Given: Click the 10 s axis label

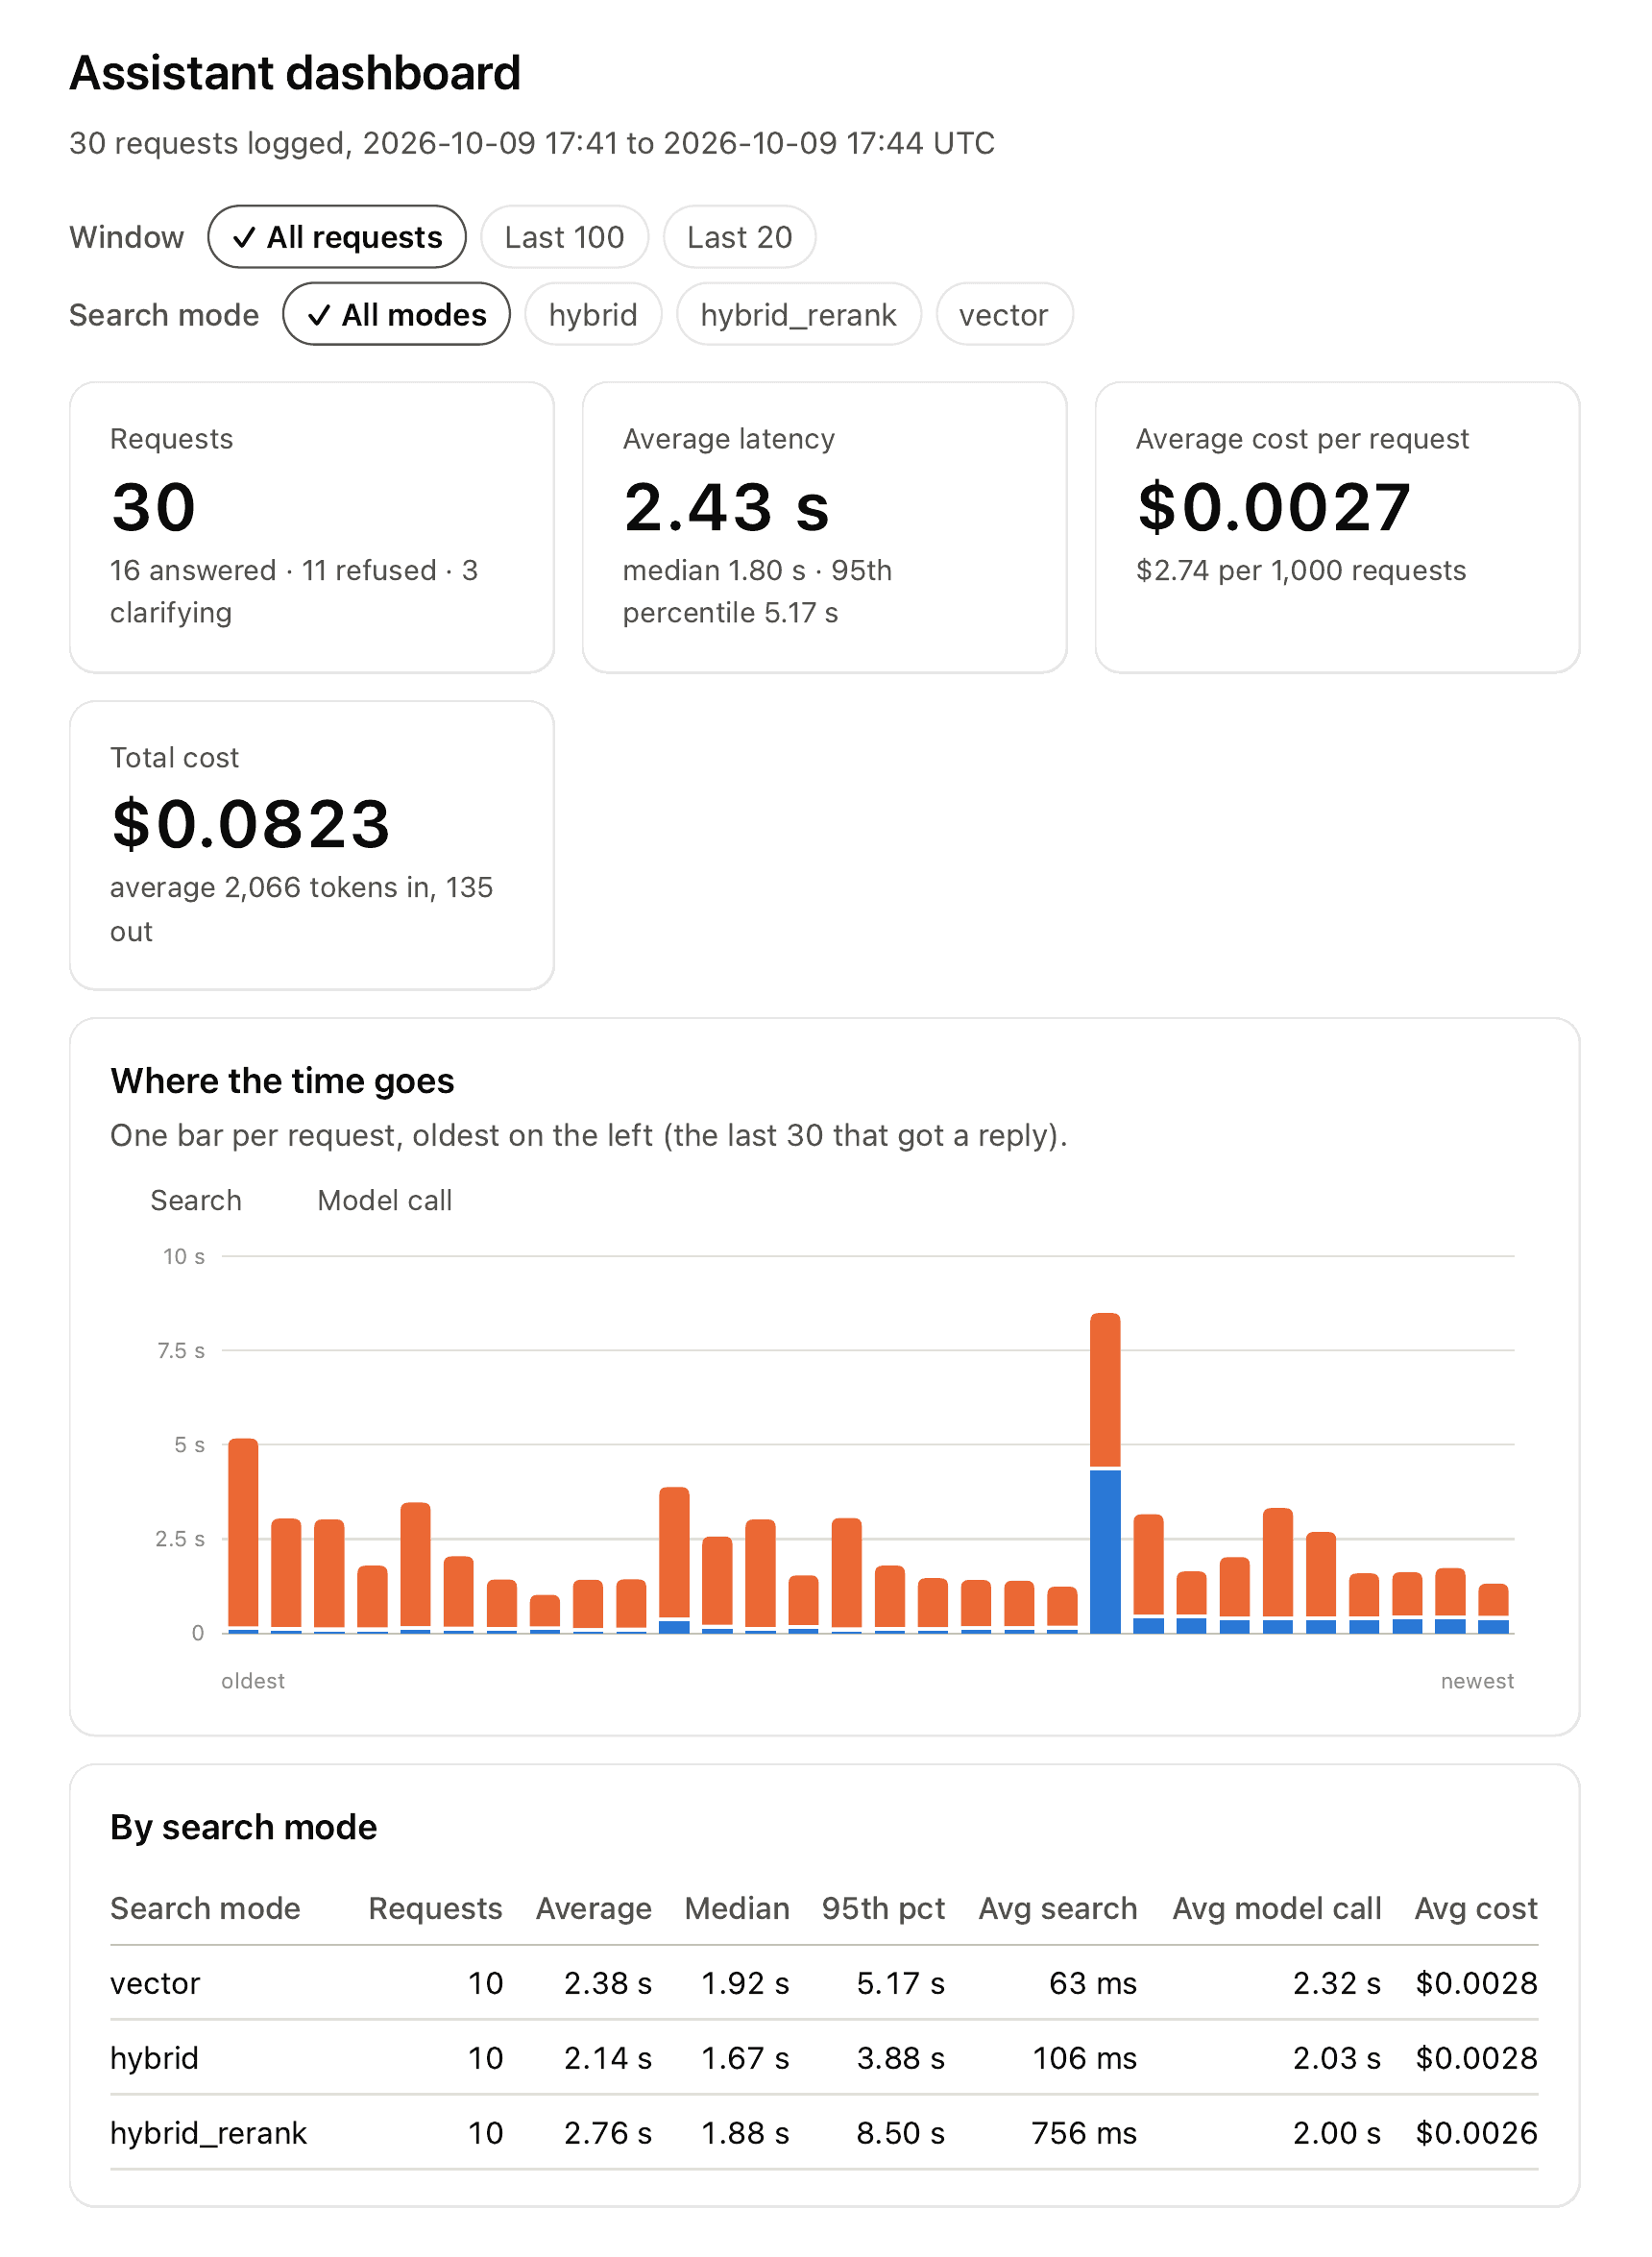Looking at the screenshot, I should [x=184, y=1256].
